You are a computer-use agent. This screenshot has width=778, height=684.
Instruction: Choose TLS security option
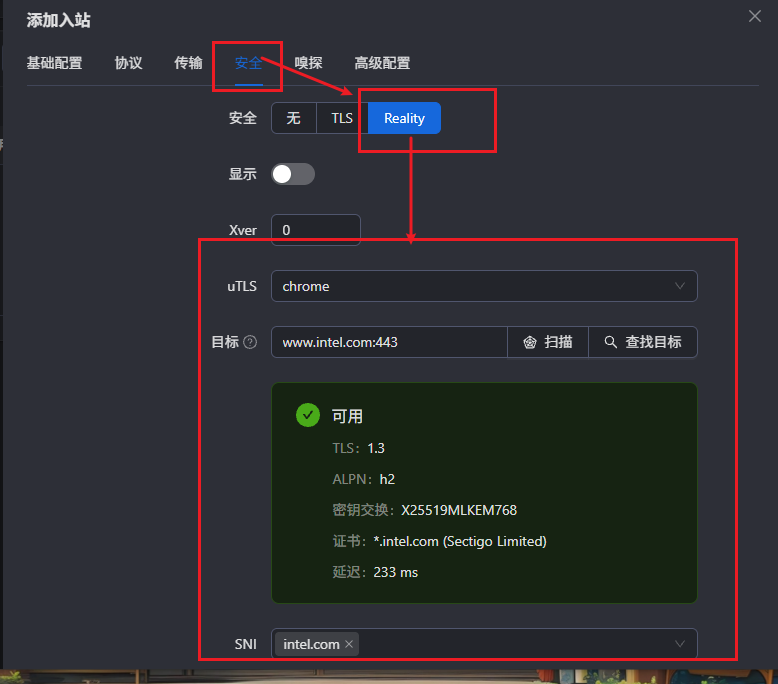342,118
